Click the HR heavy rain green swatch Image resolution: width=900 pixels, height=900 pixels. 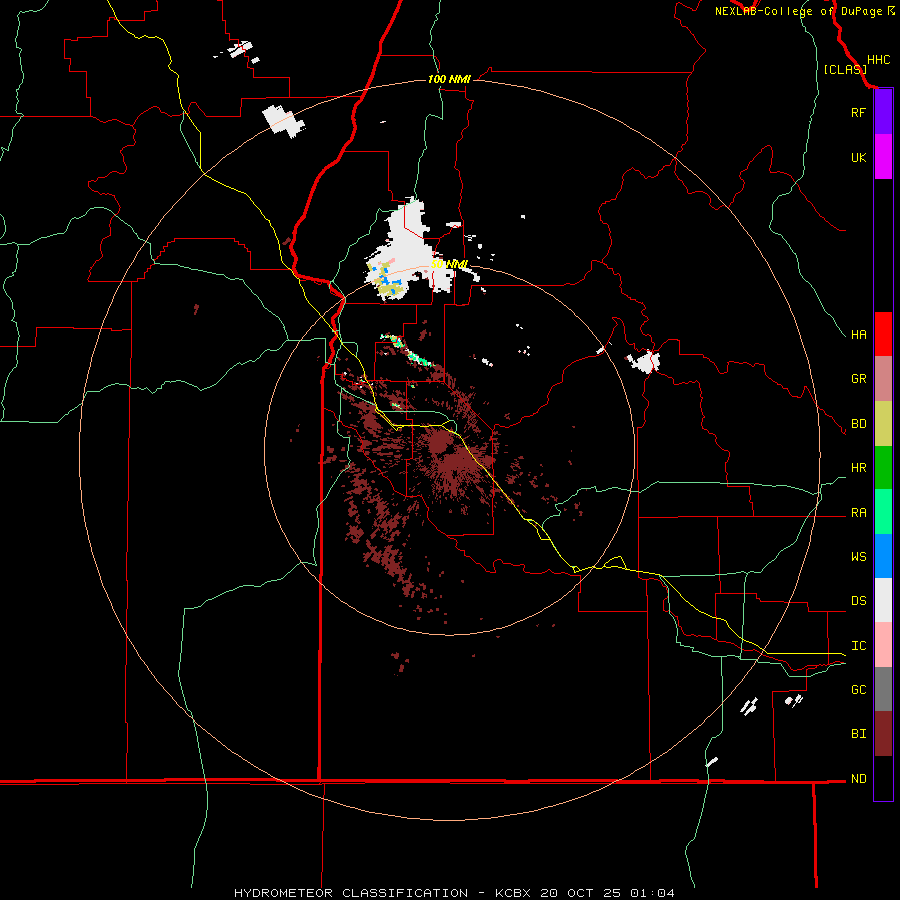[883, 468]
